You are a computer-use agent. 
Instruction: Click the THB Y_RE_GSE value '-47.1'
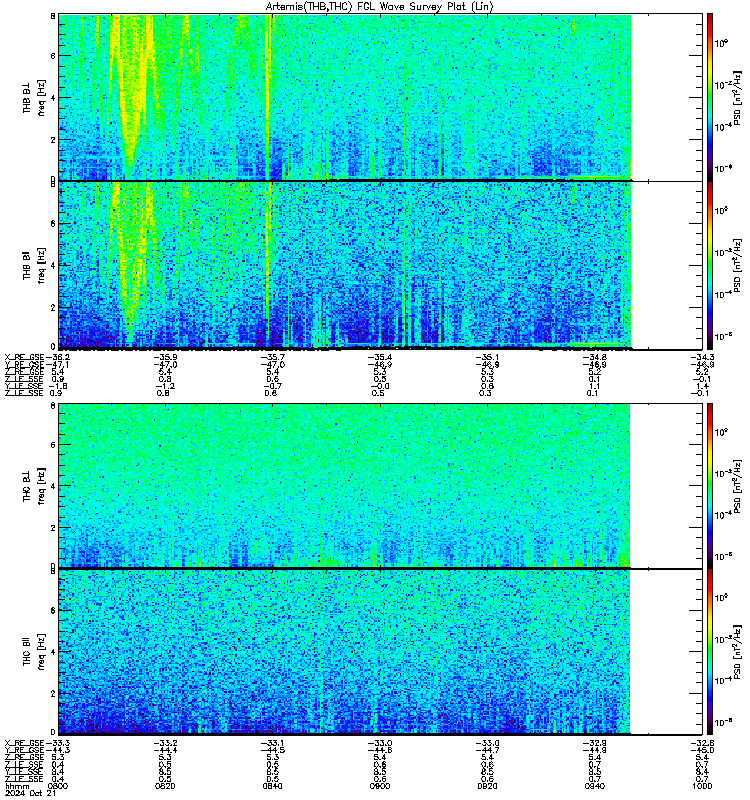57,365
